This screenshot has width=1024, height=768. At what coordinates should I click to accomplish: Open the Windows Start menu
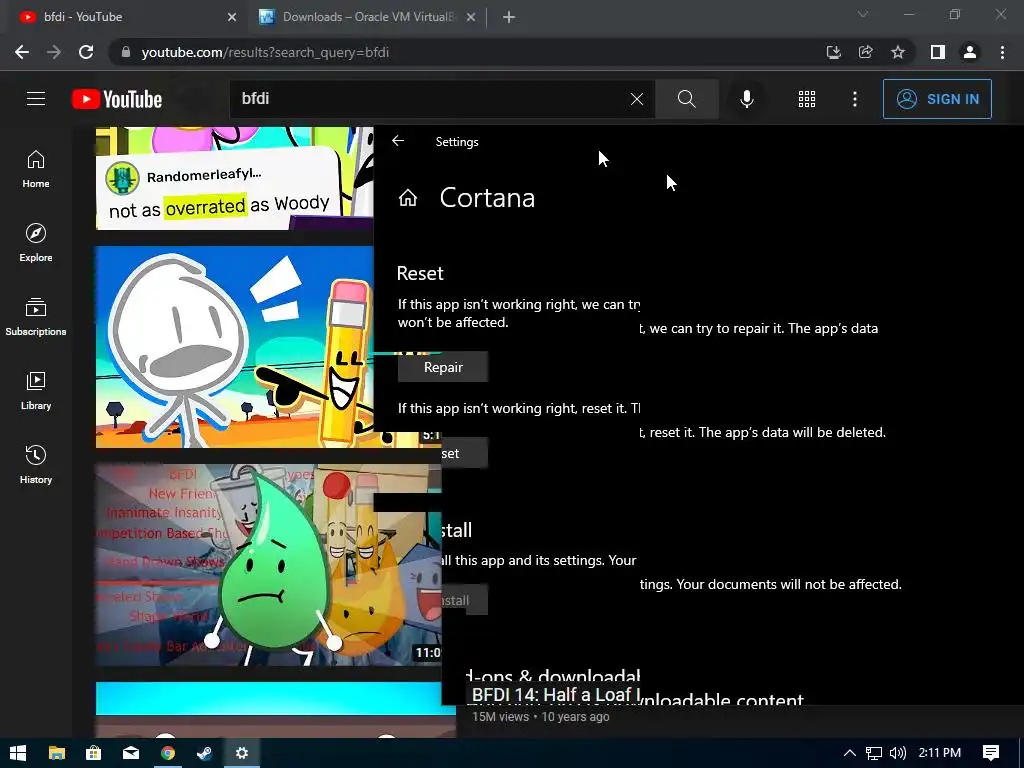click(x=18, y=753)
